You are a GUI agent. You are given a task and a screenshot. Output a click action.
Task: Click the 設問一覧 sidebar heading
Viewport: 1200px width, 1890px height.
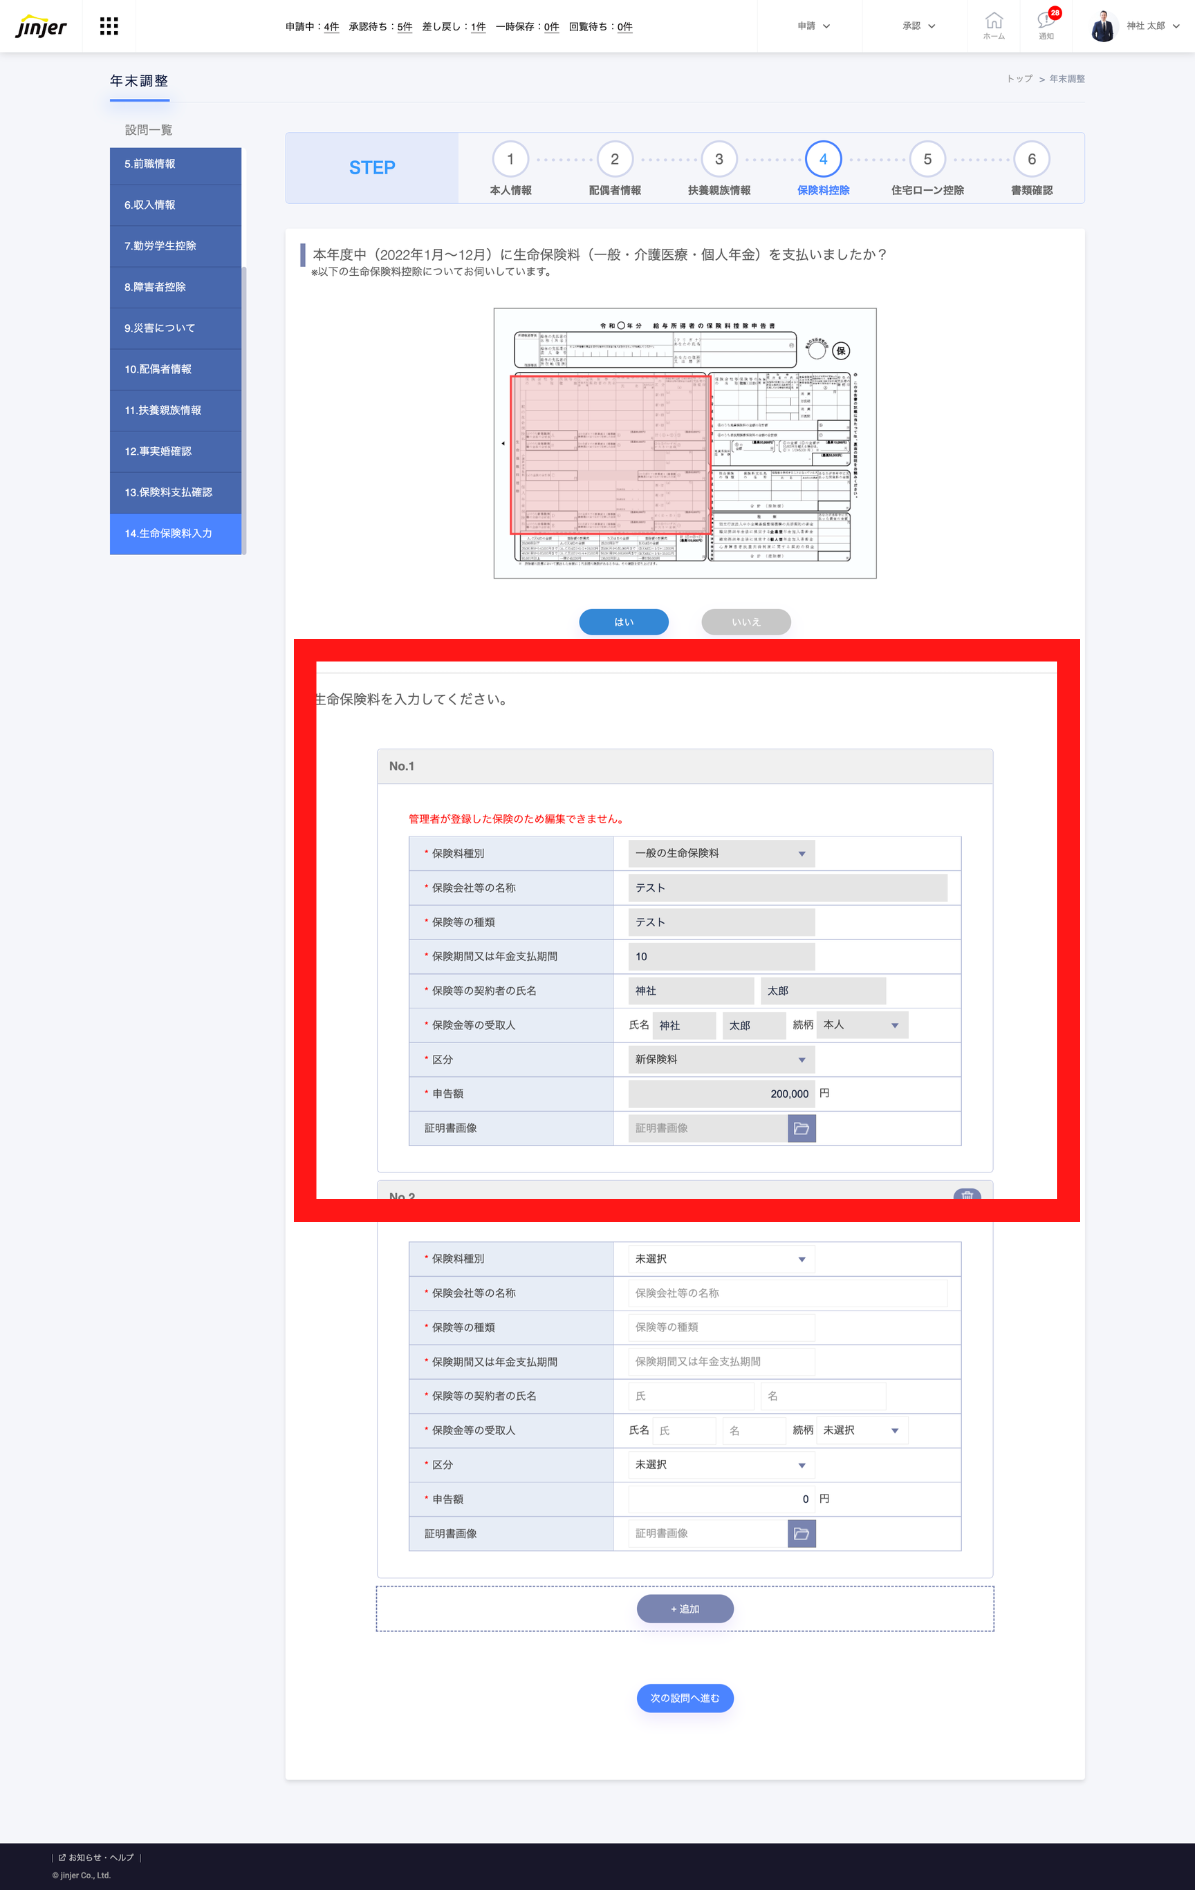coord(149,130)
